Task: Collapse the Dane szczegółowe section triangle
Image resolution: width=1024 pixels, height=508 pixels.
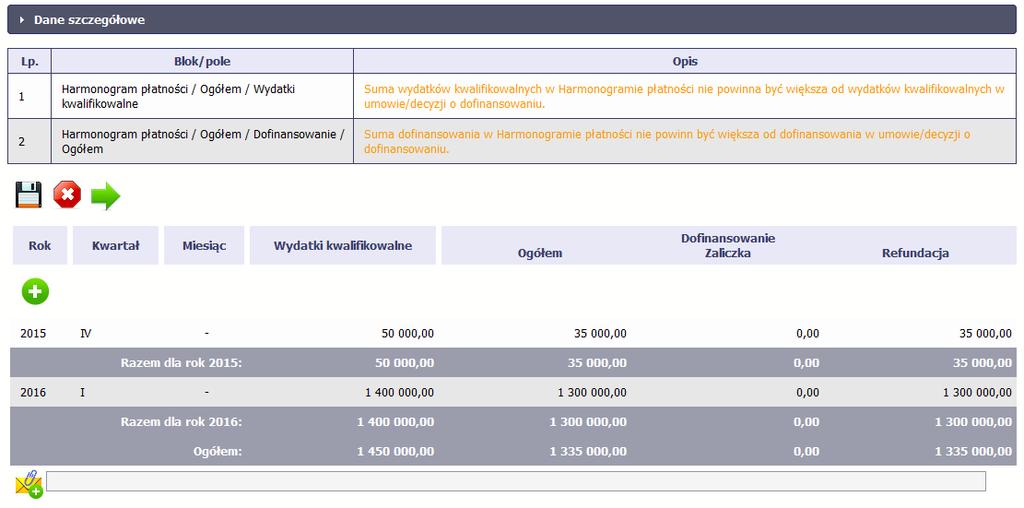Action: click(x=22, y=20)
